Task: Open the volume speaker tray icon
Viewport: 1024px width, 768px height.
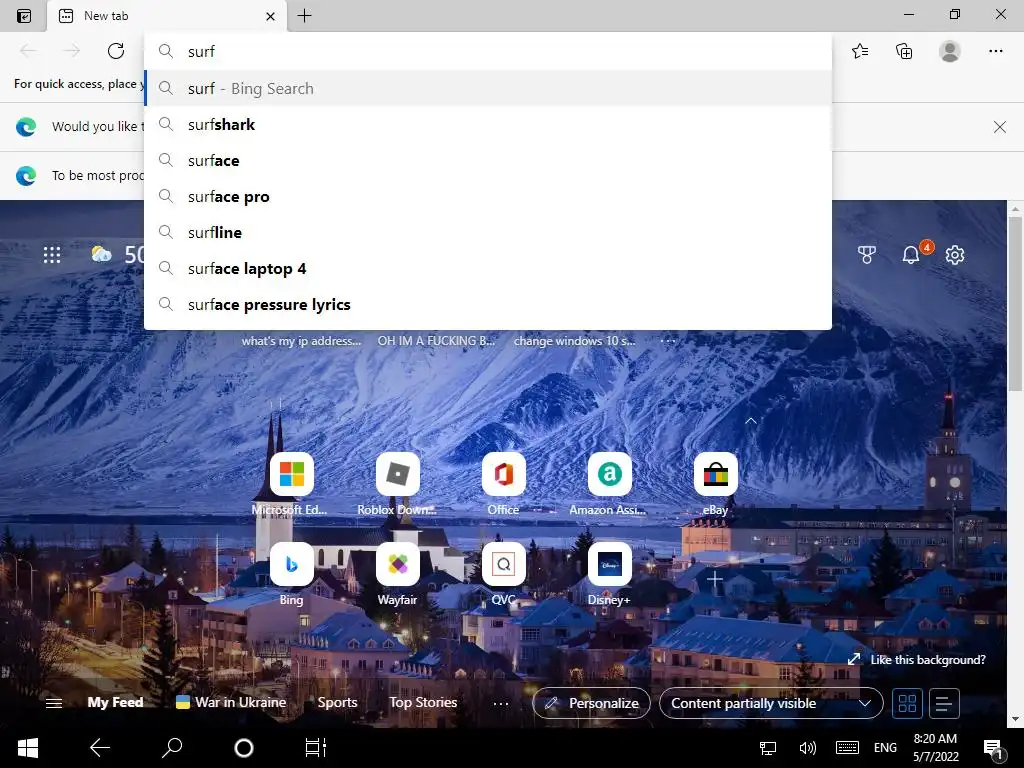Action: (x=808, y=748)
